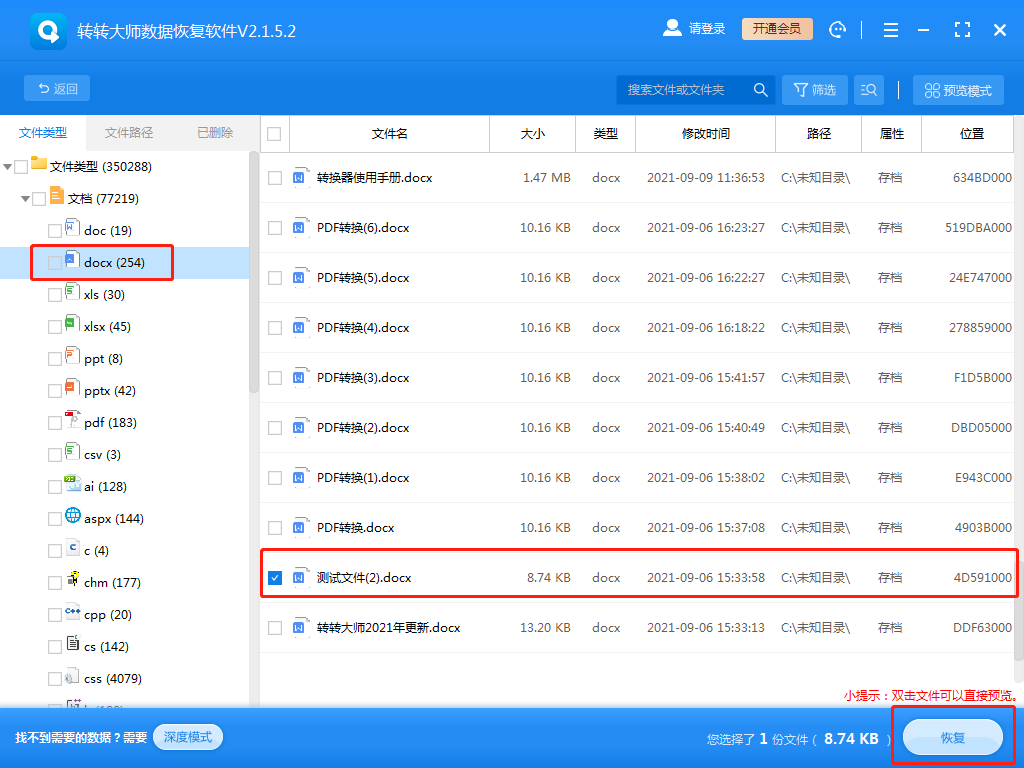
Task: Click the 类型 column header
Action: click(x=605, y=134)
